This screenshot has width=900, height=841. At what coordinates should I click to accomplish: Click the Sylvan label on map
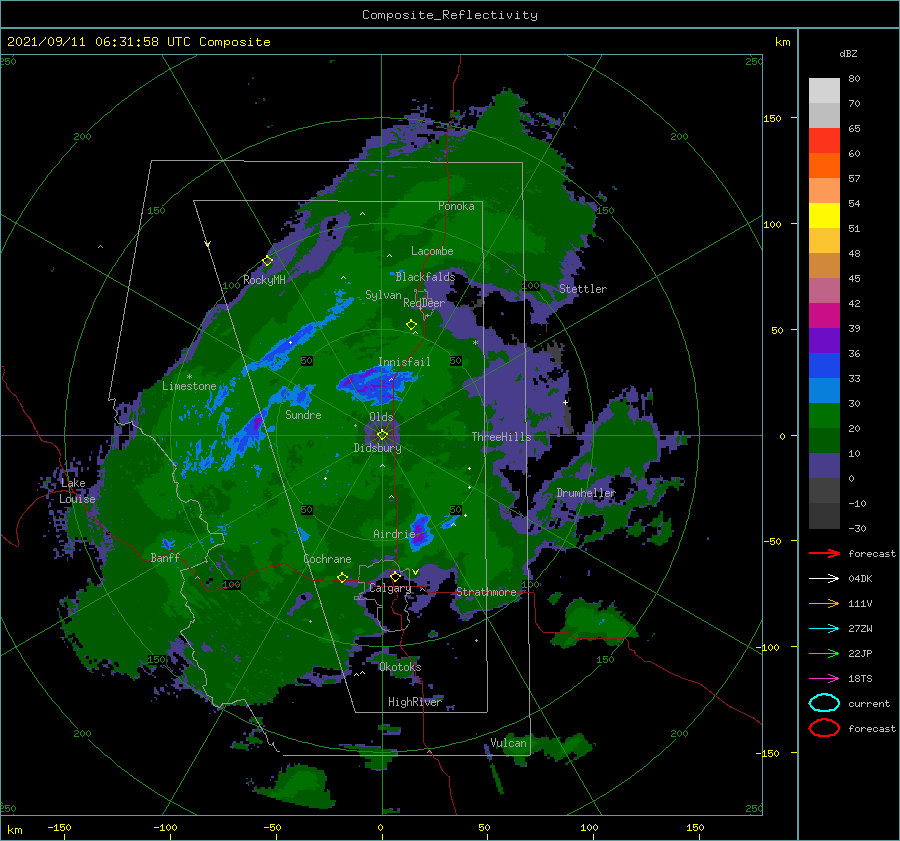click(x=383, y=295)
